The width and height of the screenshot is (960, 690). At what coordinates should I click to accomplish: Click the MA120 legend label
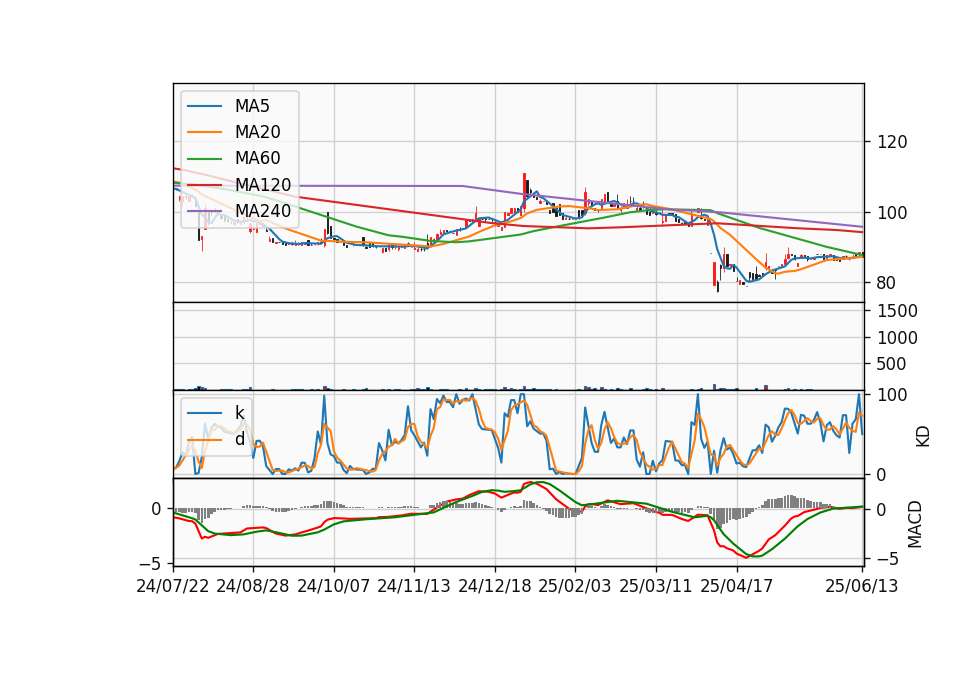[263, 184]
